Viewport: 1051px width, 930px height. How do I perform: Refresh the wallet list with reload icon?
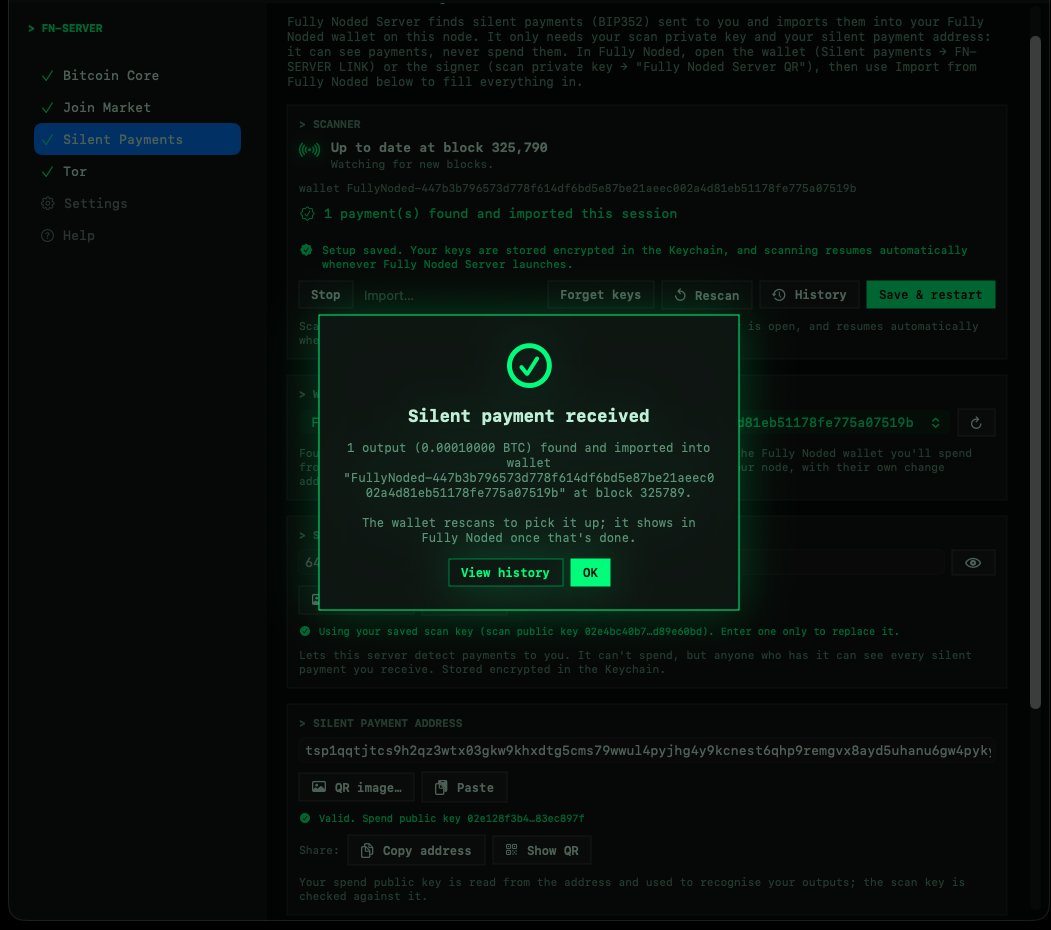(976, 423)
